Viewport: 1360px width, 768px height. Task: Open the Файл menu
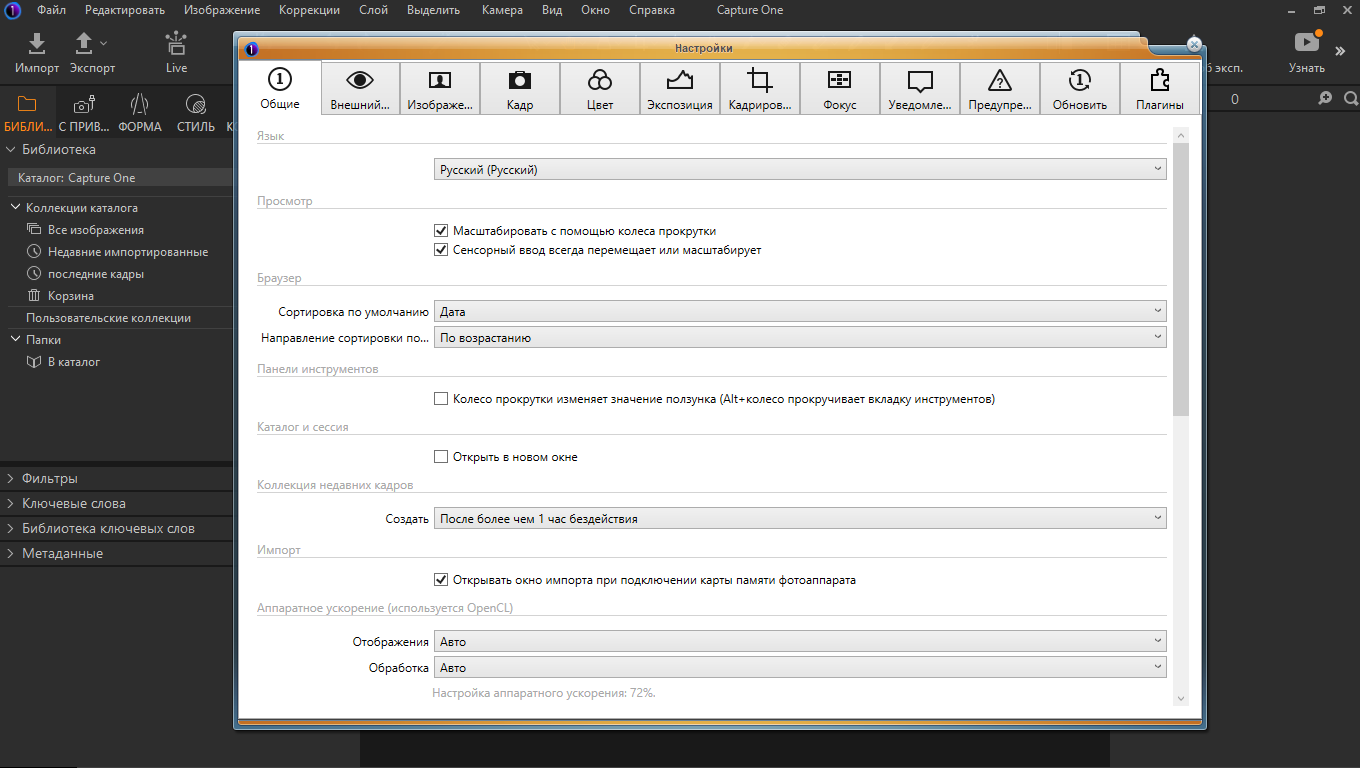point(52,10)
